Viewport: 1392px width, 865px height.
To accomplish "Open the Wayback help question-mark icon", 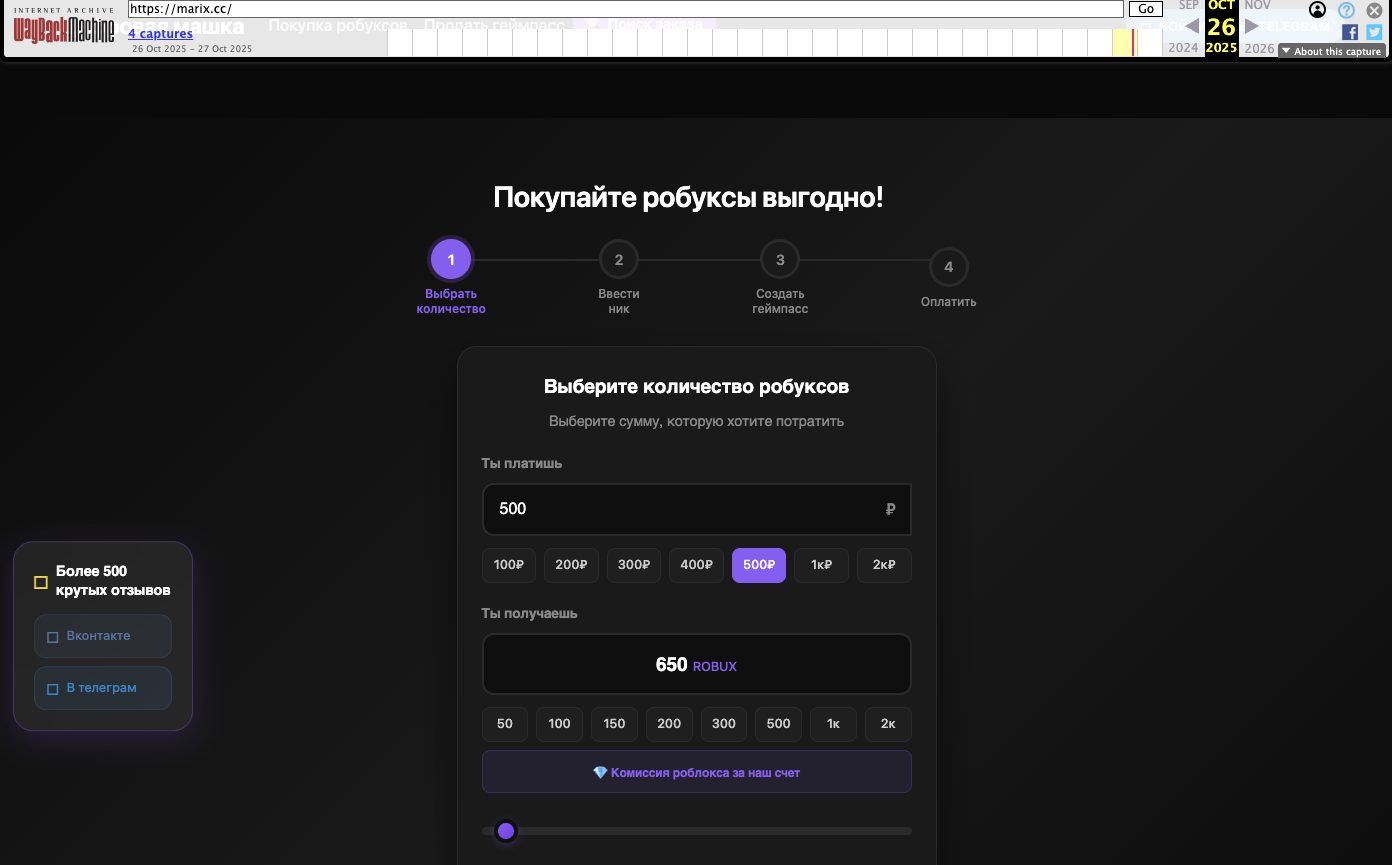I will pyautogui.click(x=1346, y=10).
